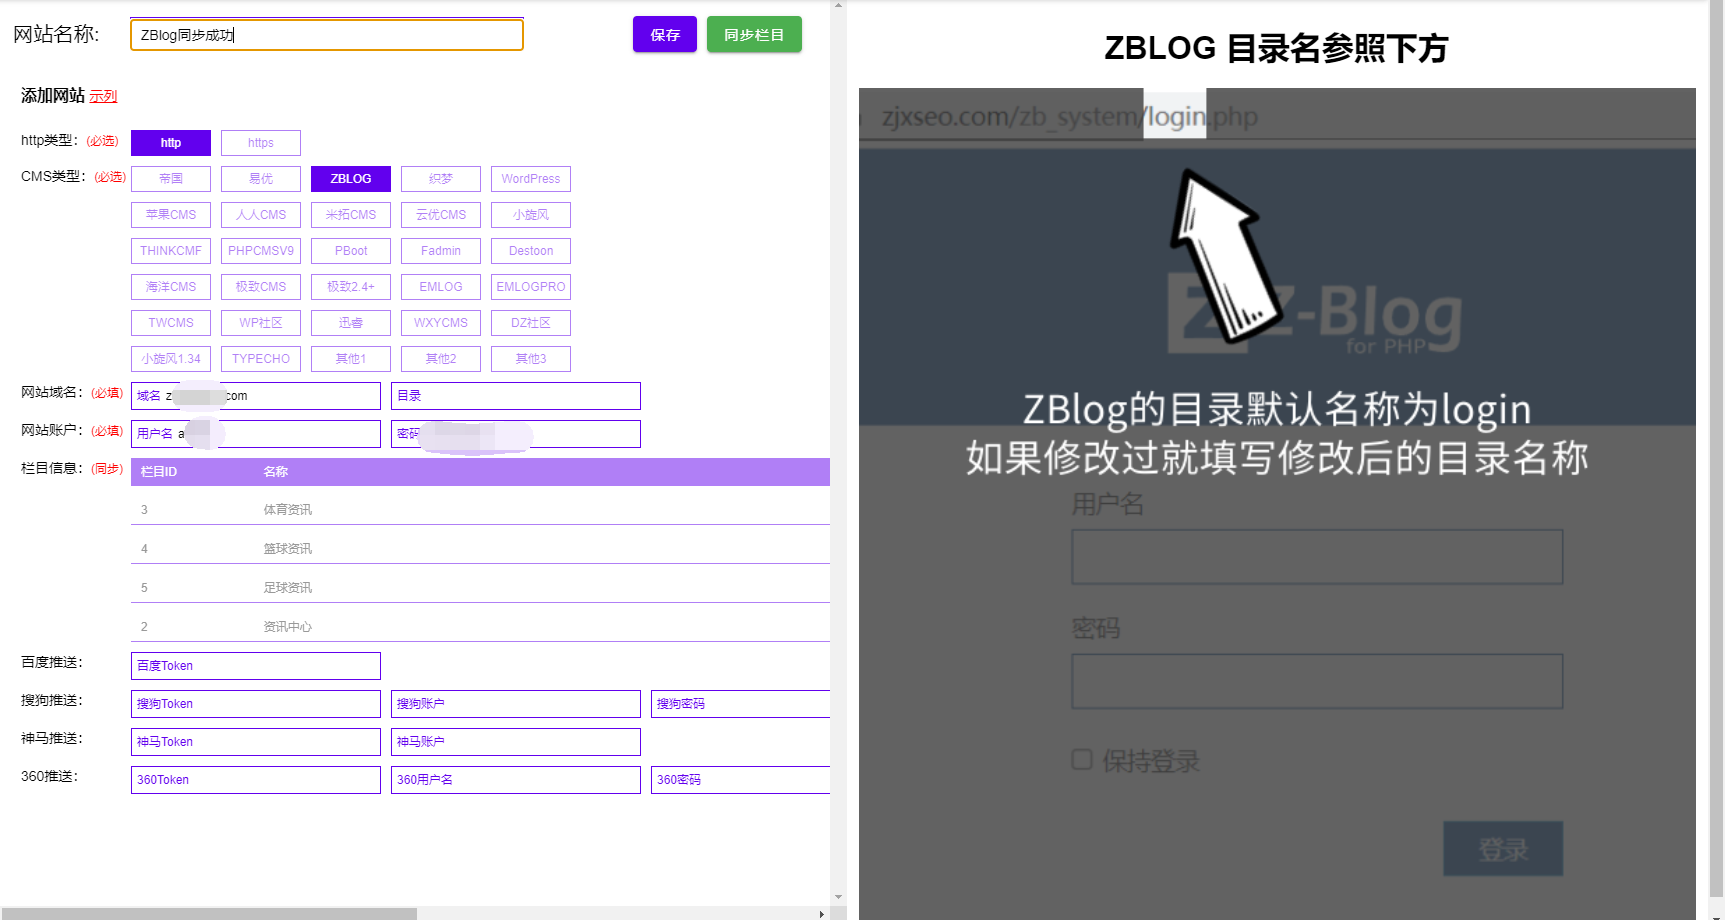Choose 其他1 type
This screenshot has height=920, width=1725.
[351, 359]
